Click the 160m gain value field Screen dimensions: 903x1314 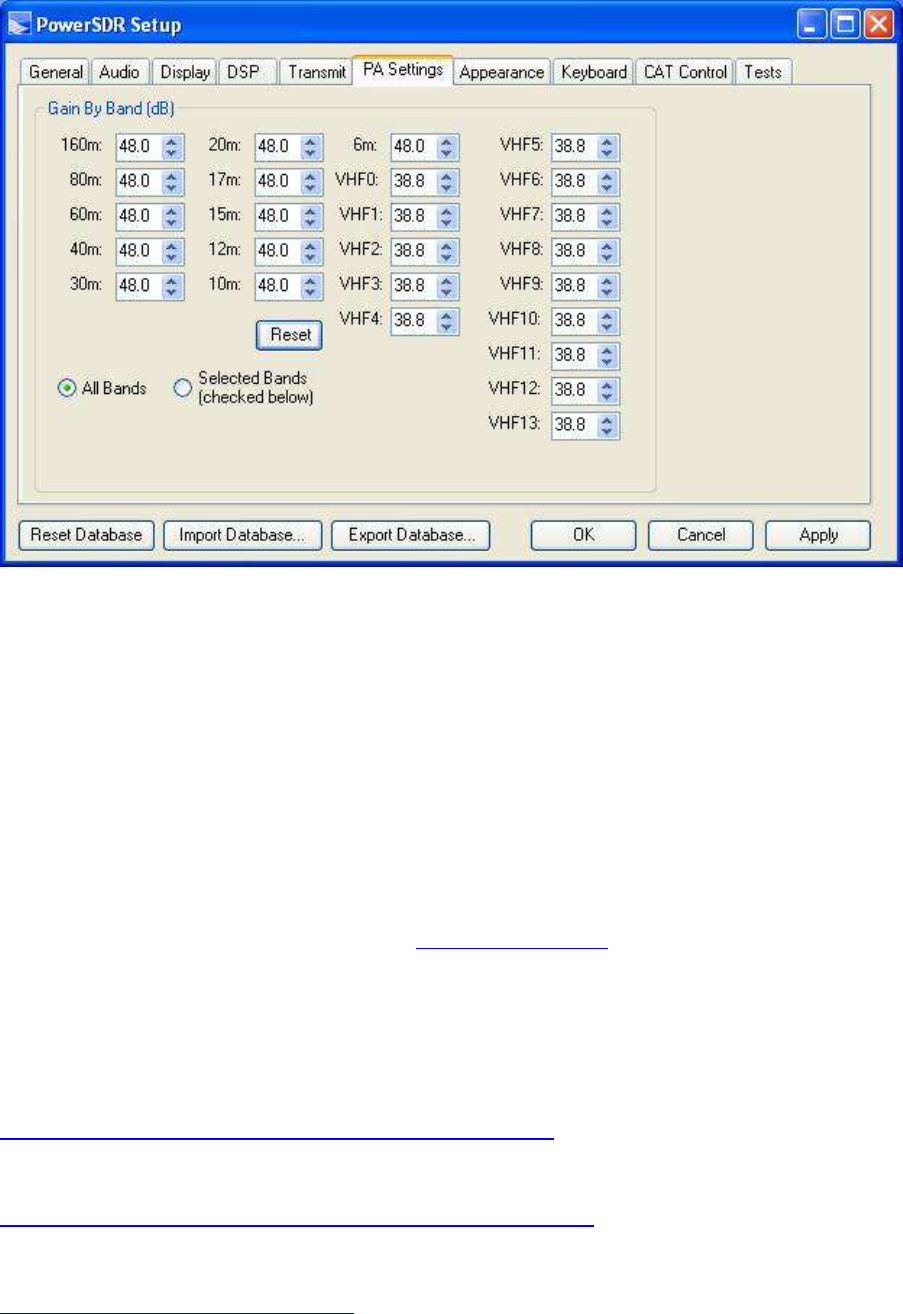pyautogui.click(x=139, y=147)
